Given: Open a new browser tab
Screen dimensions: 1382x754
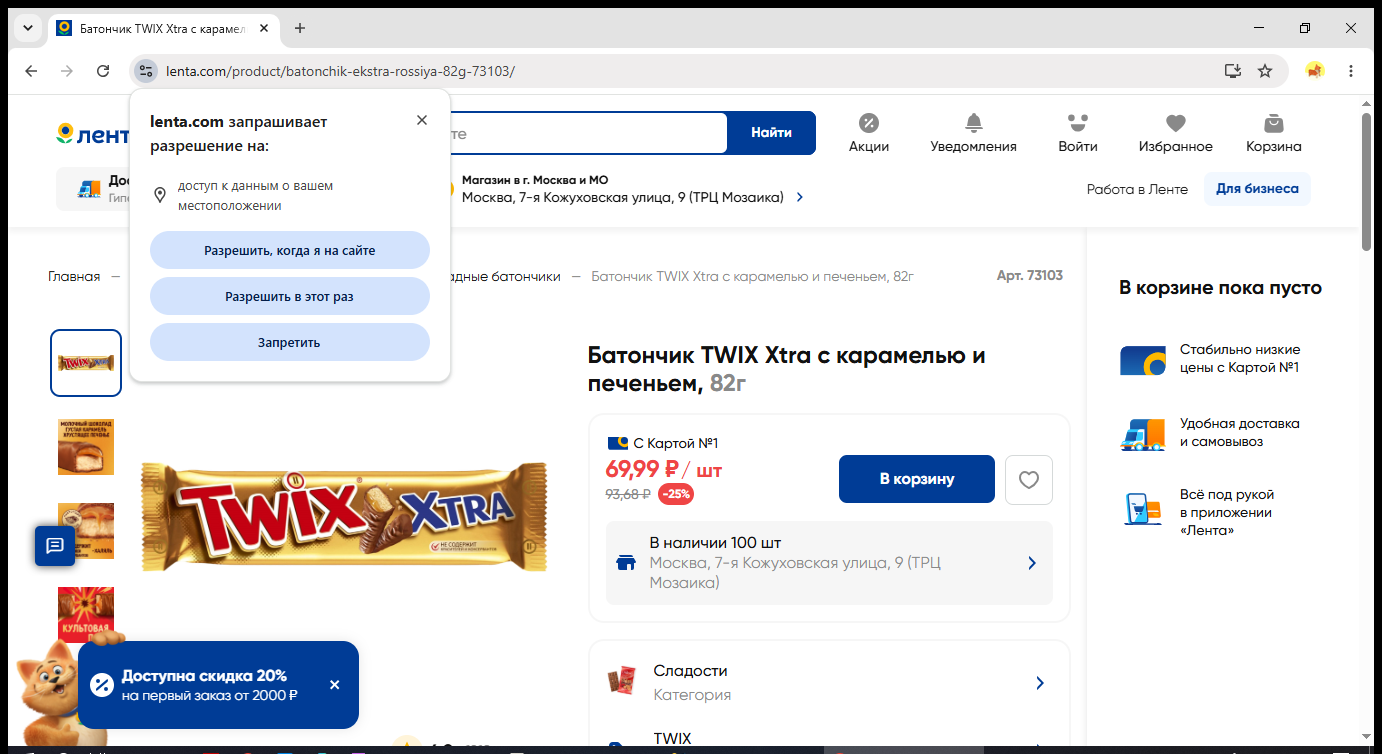Looking at the screenshot, I should [300, 28].
